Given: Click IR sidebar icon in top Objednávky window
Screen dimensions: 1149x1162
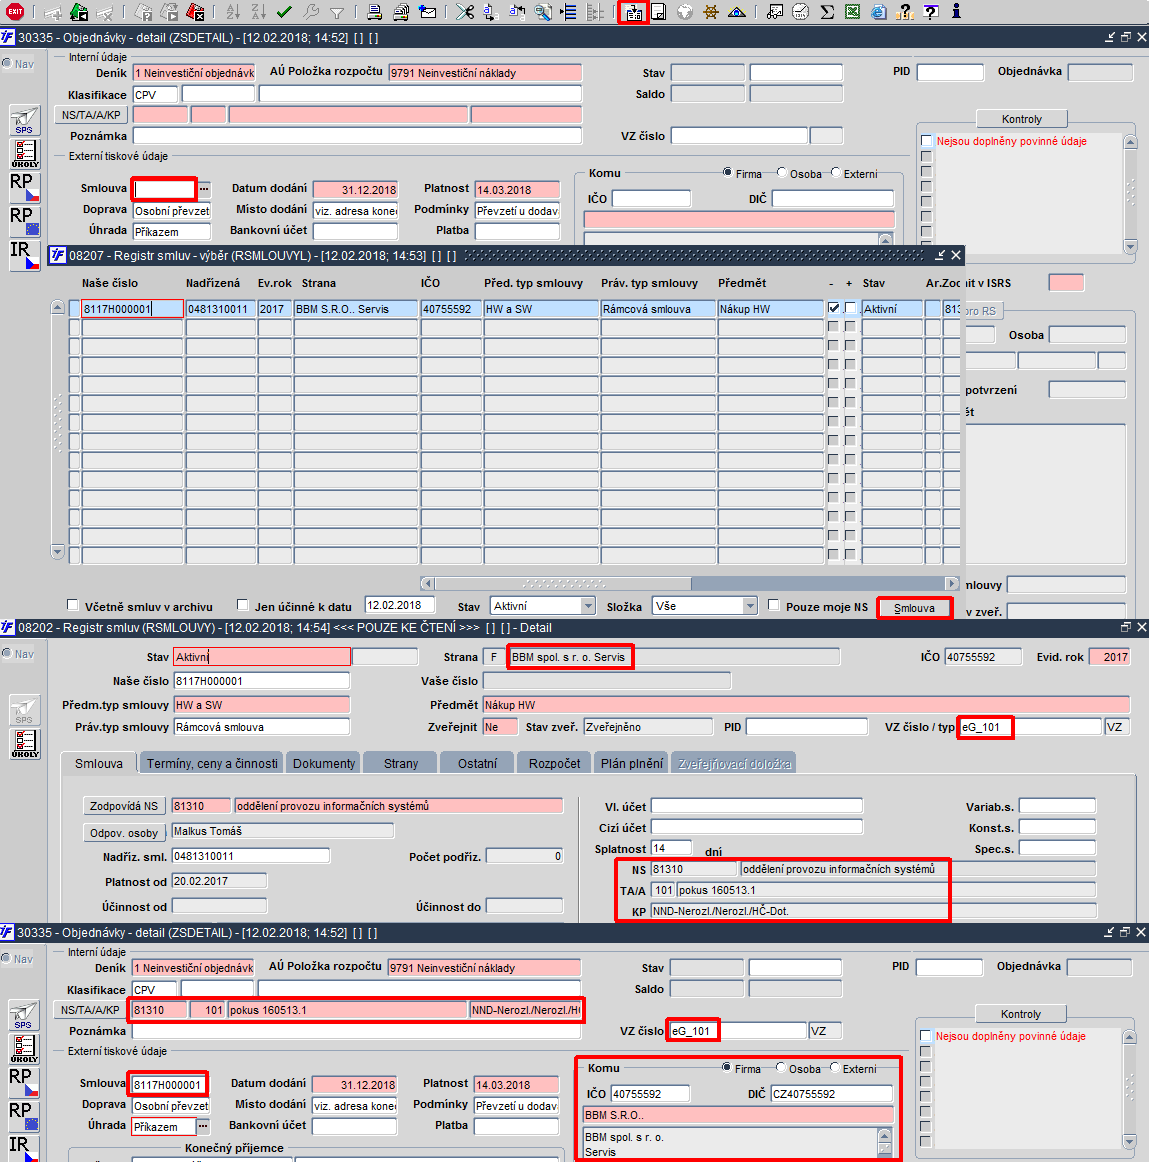Looking at the screenshot, I should coord(24,256).
